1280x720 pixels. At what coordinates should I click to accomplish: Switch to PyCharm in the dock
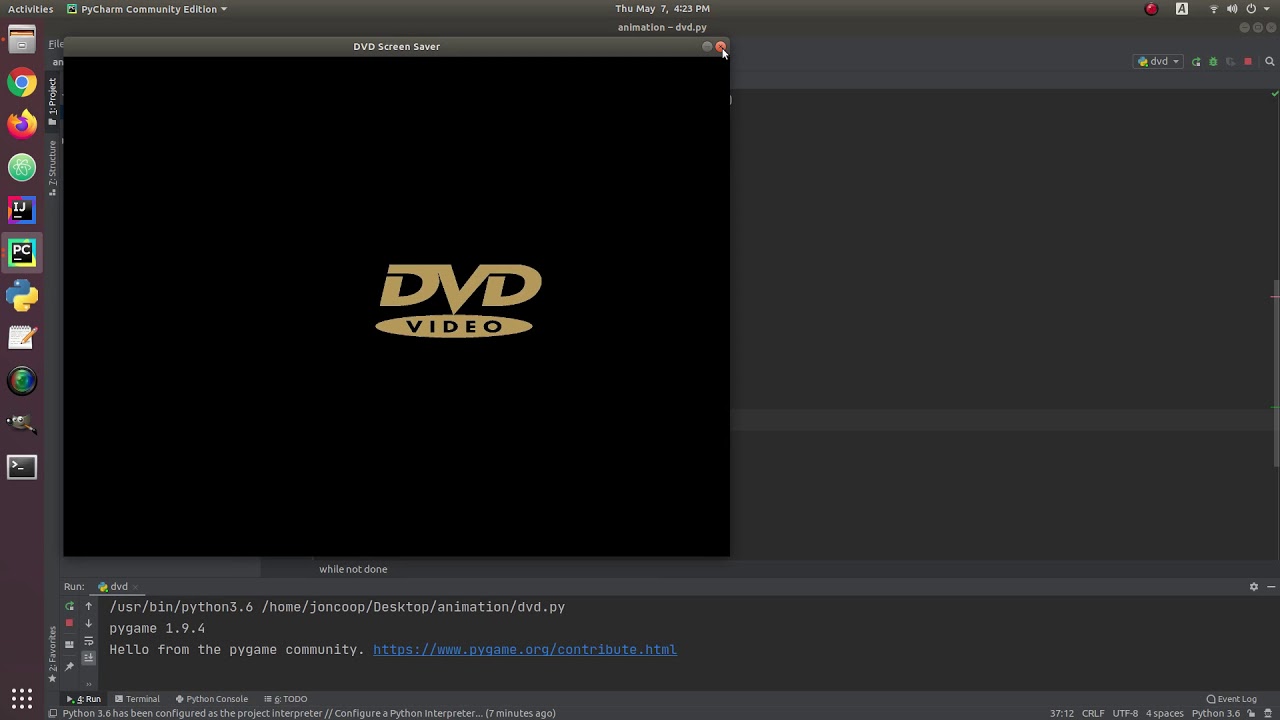pyautogui.click(x=22, y=253)
